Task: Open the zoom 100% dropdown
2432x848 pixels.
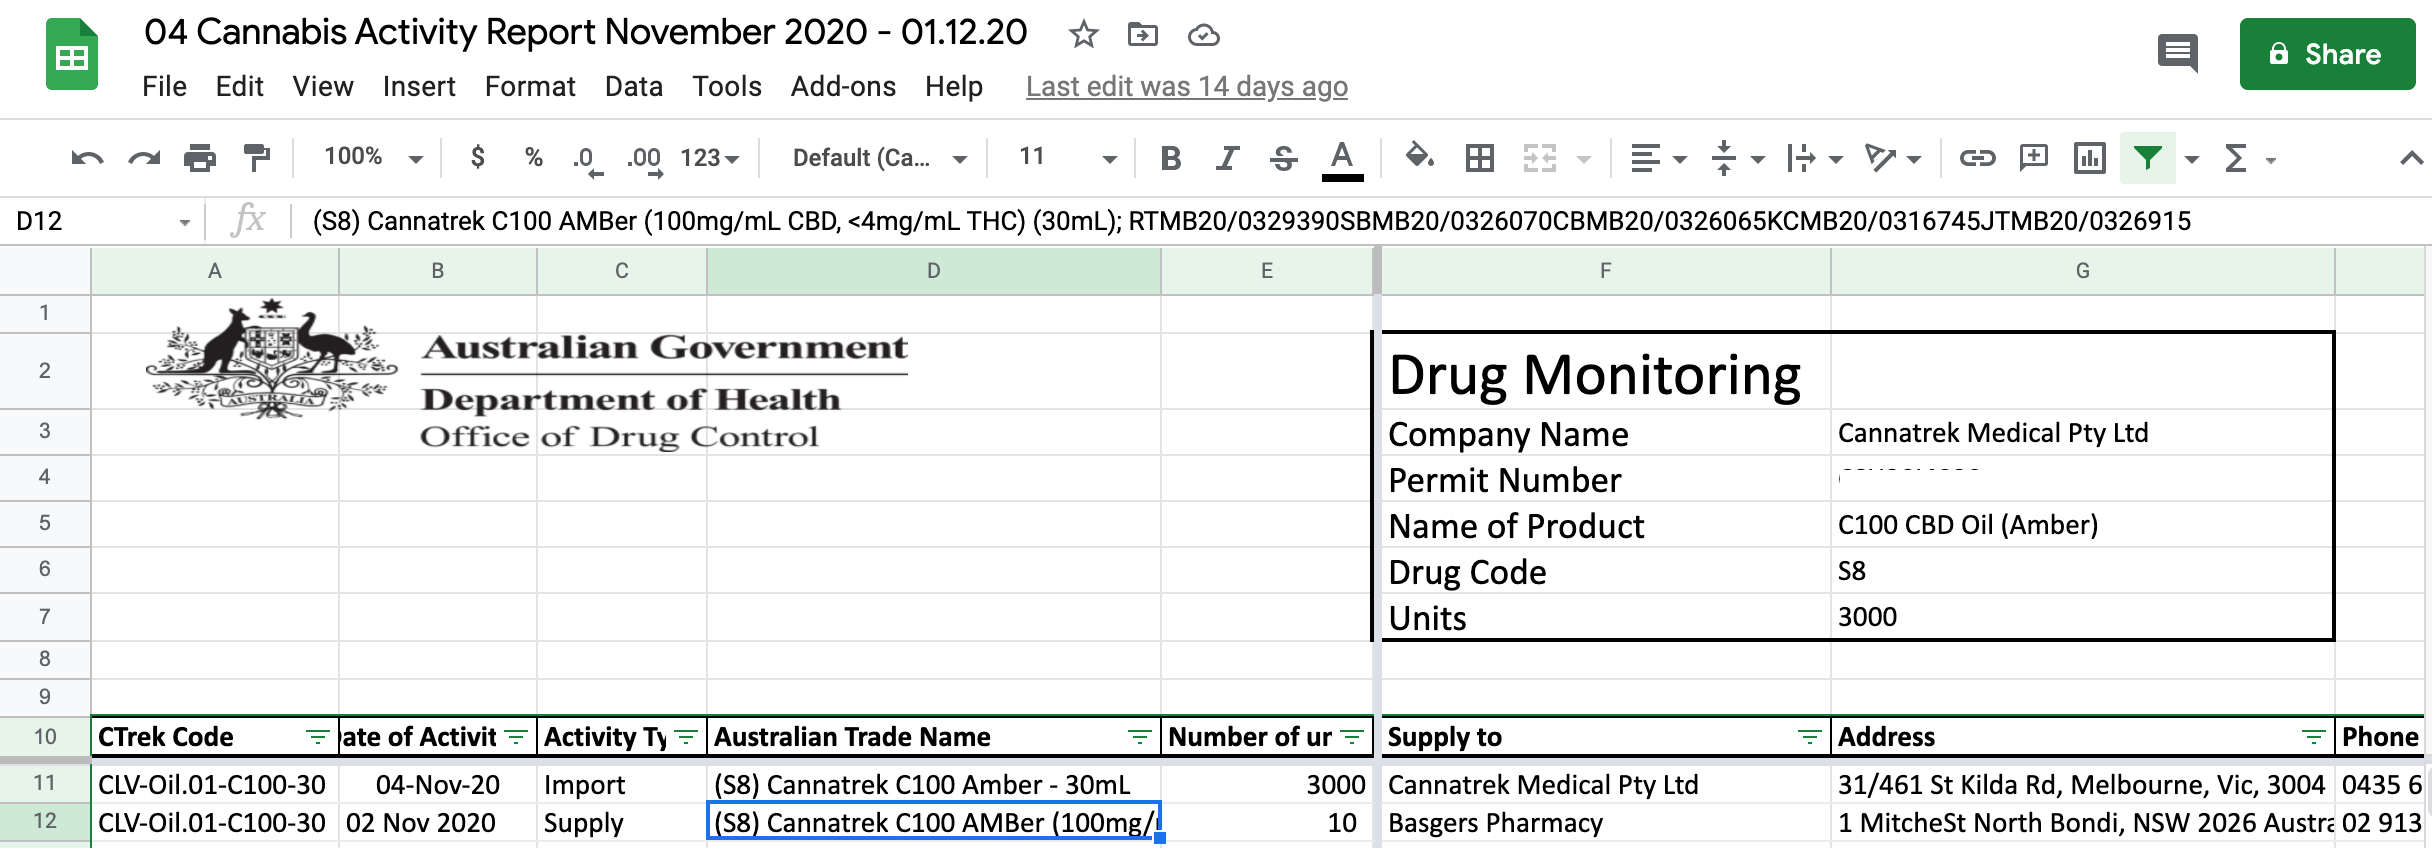Action: click(373, 157)
